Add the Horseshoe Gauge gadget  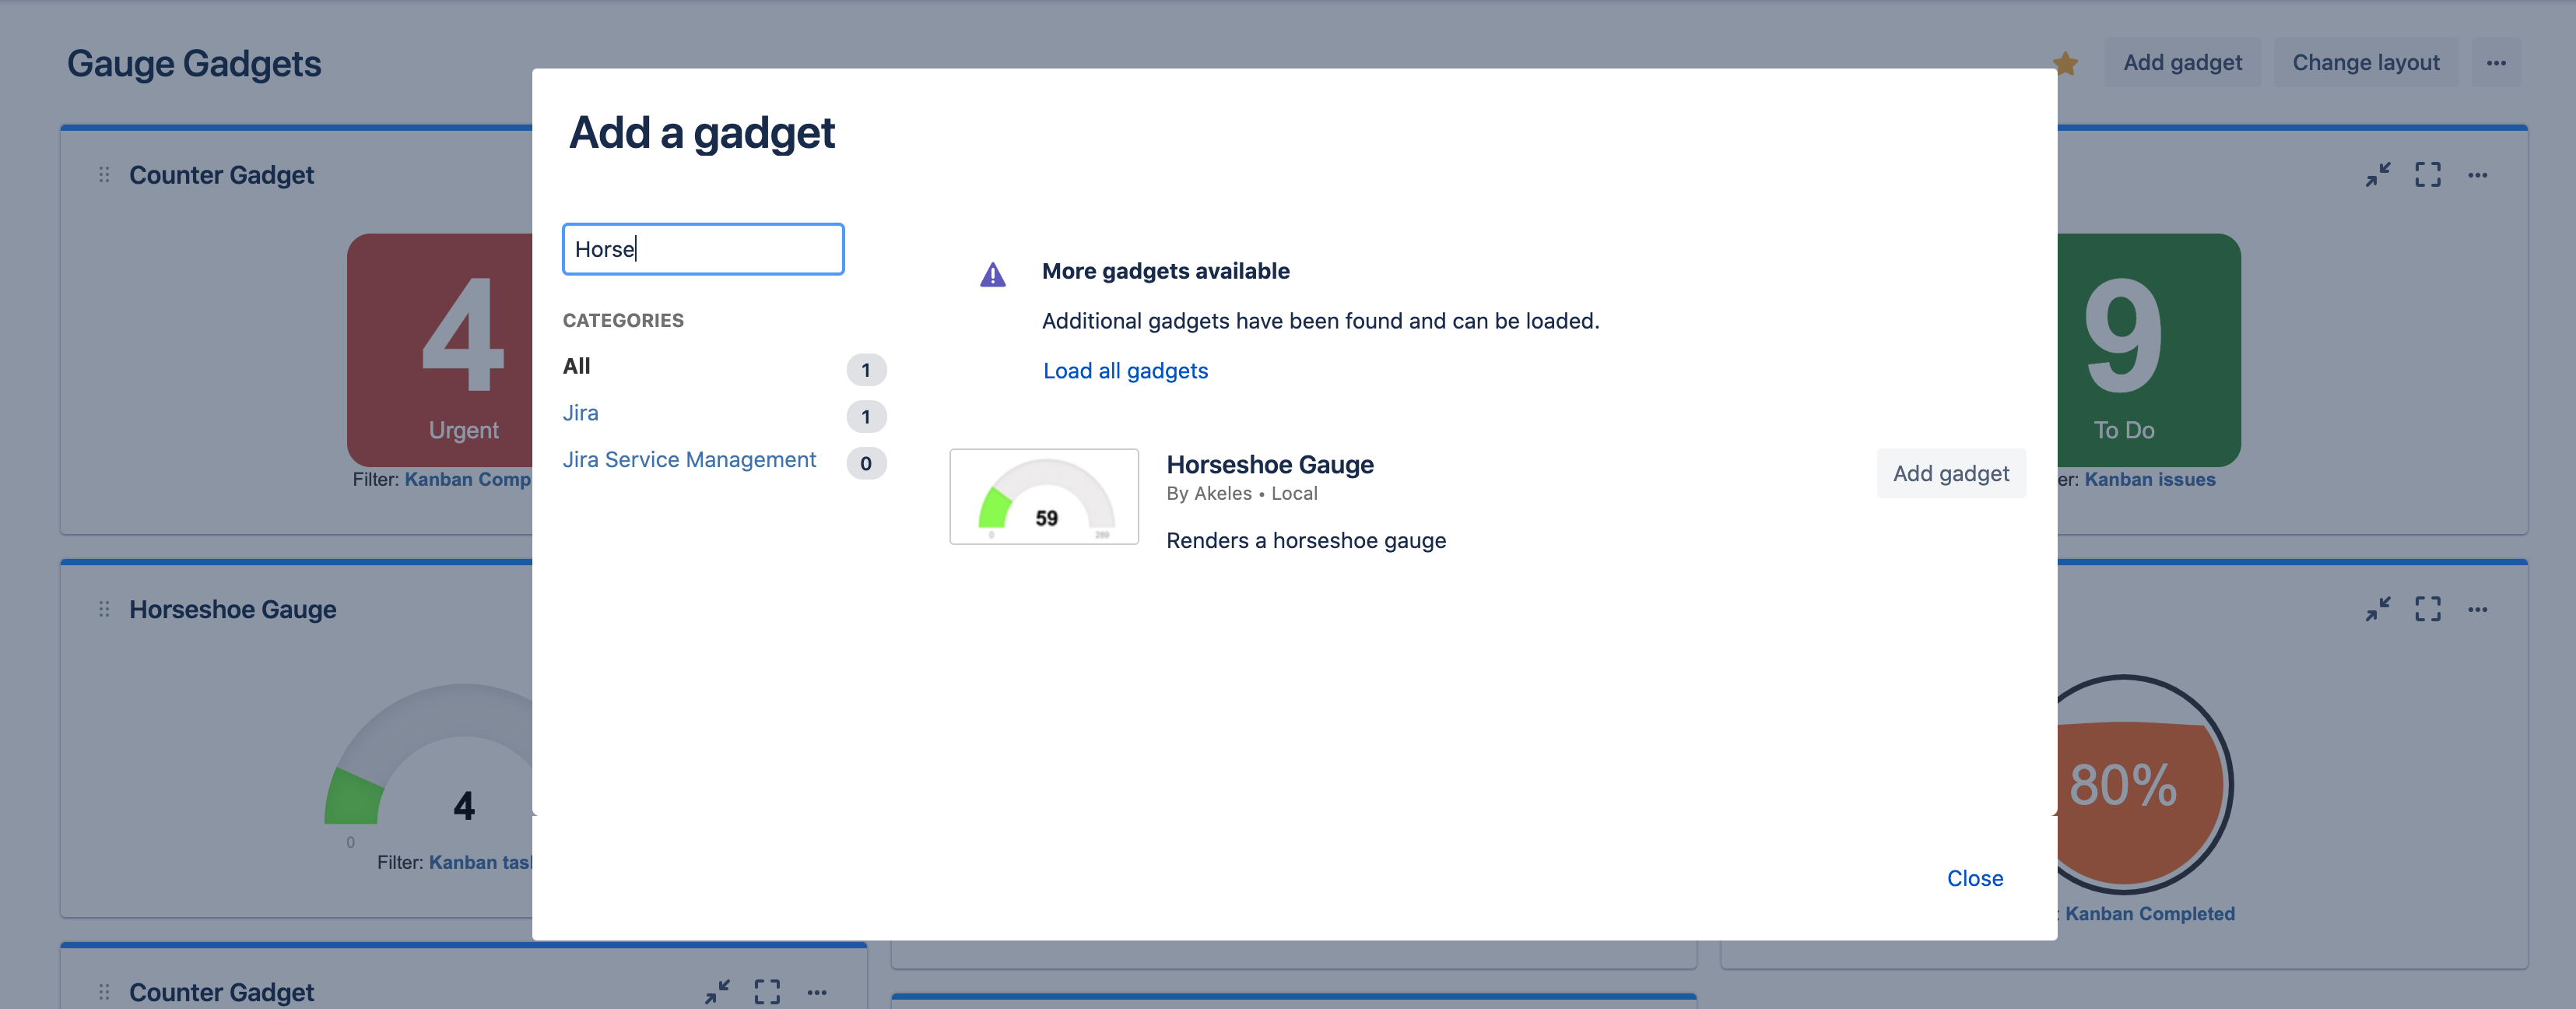[1950, 474]
